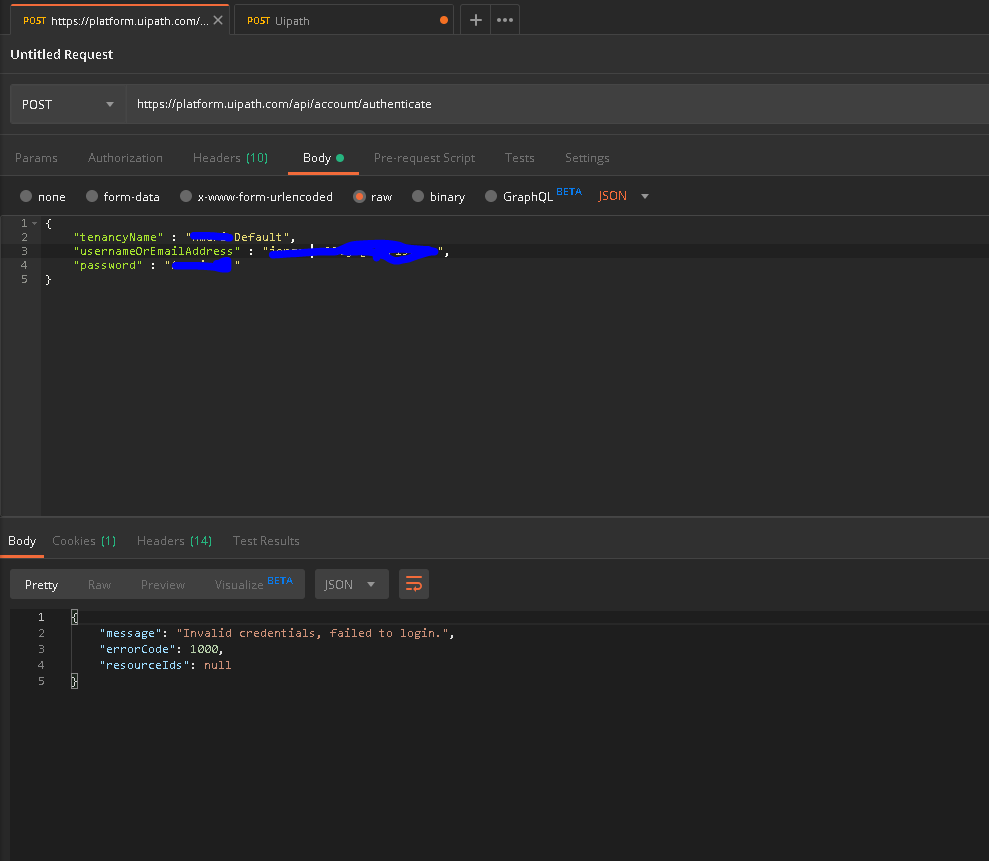Open the Params tab
The image size is (989, 861).
36,158
